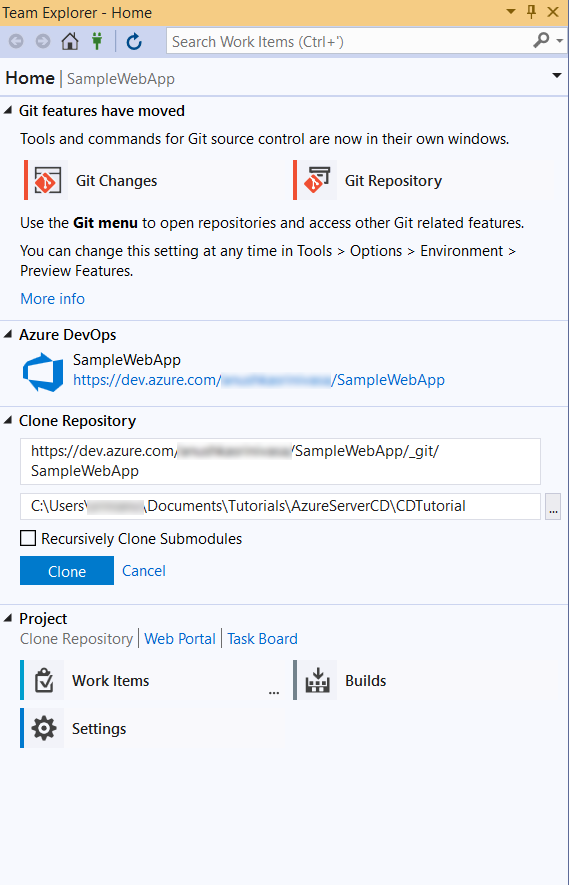The height and width of the screenshot is (885, 569).
Task: Refresh Team Explorer with the refresh icon
Action: (134, 41)
